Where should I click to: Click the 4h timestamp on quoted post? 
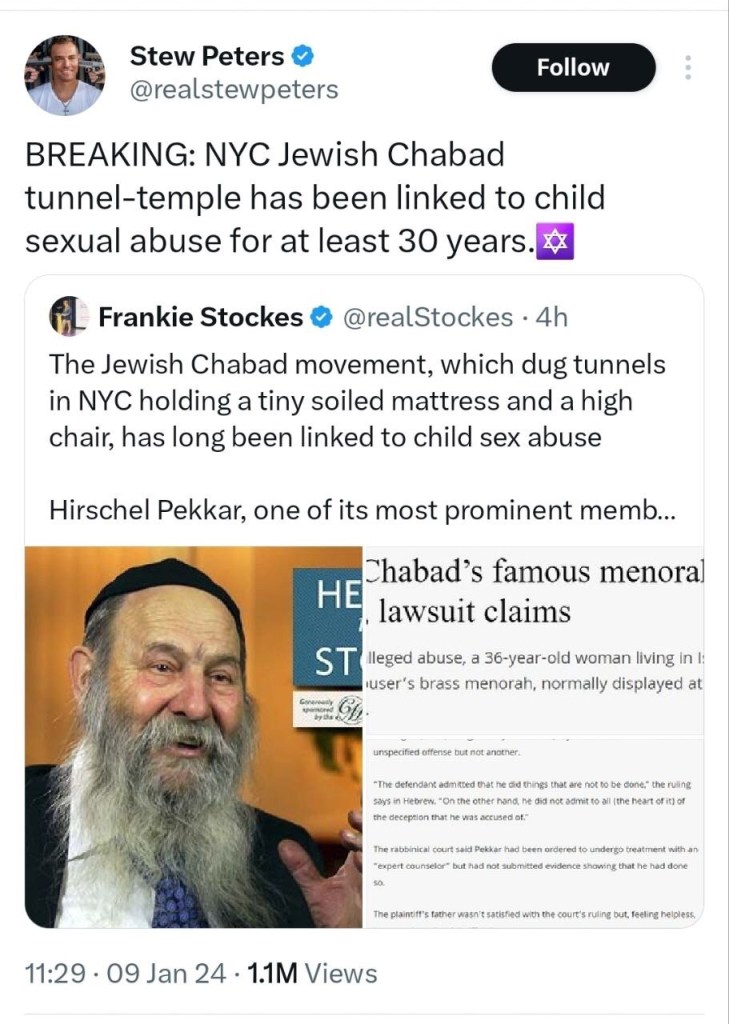[552, 318]
